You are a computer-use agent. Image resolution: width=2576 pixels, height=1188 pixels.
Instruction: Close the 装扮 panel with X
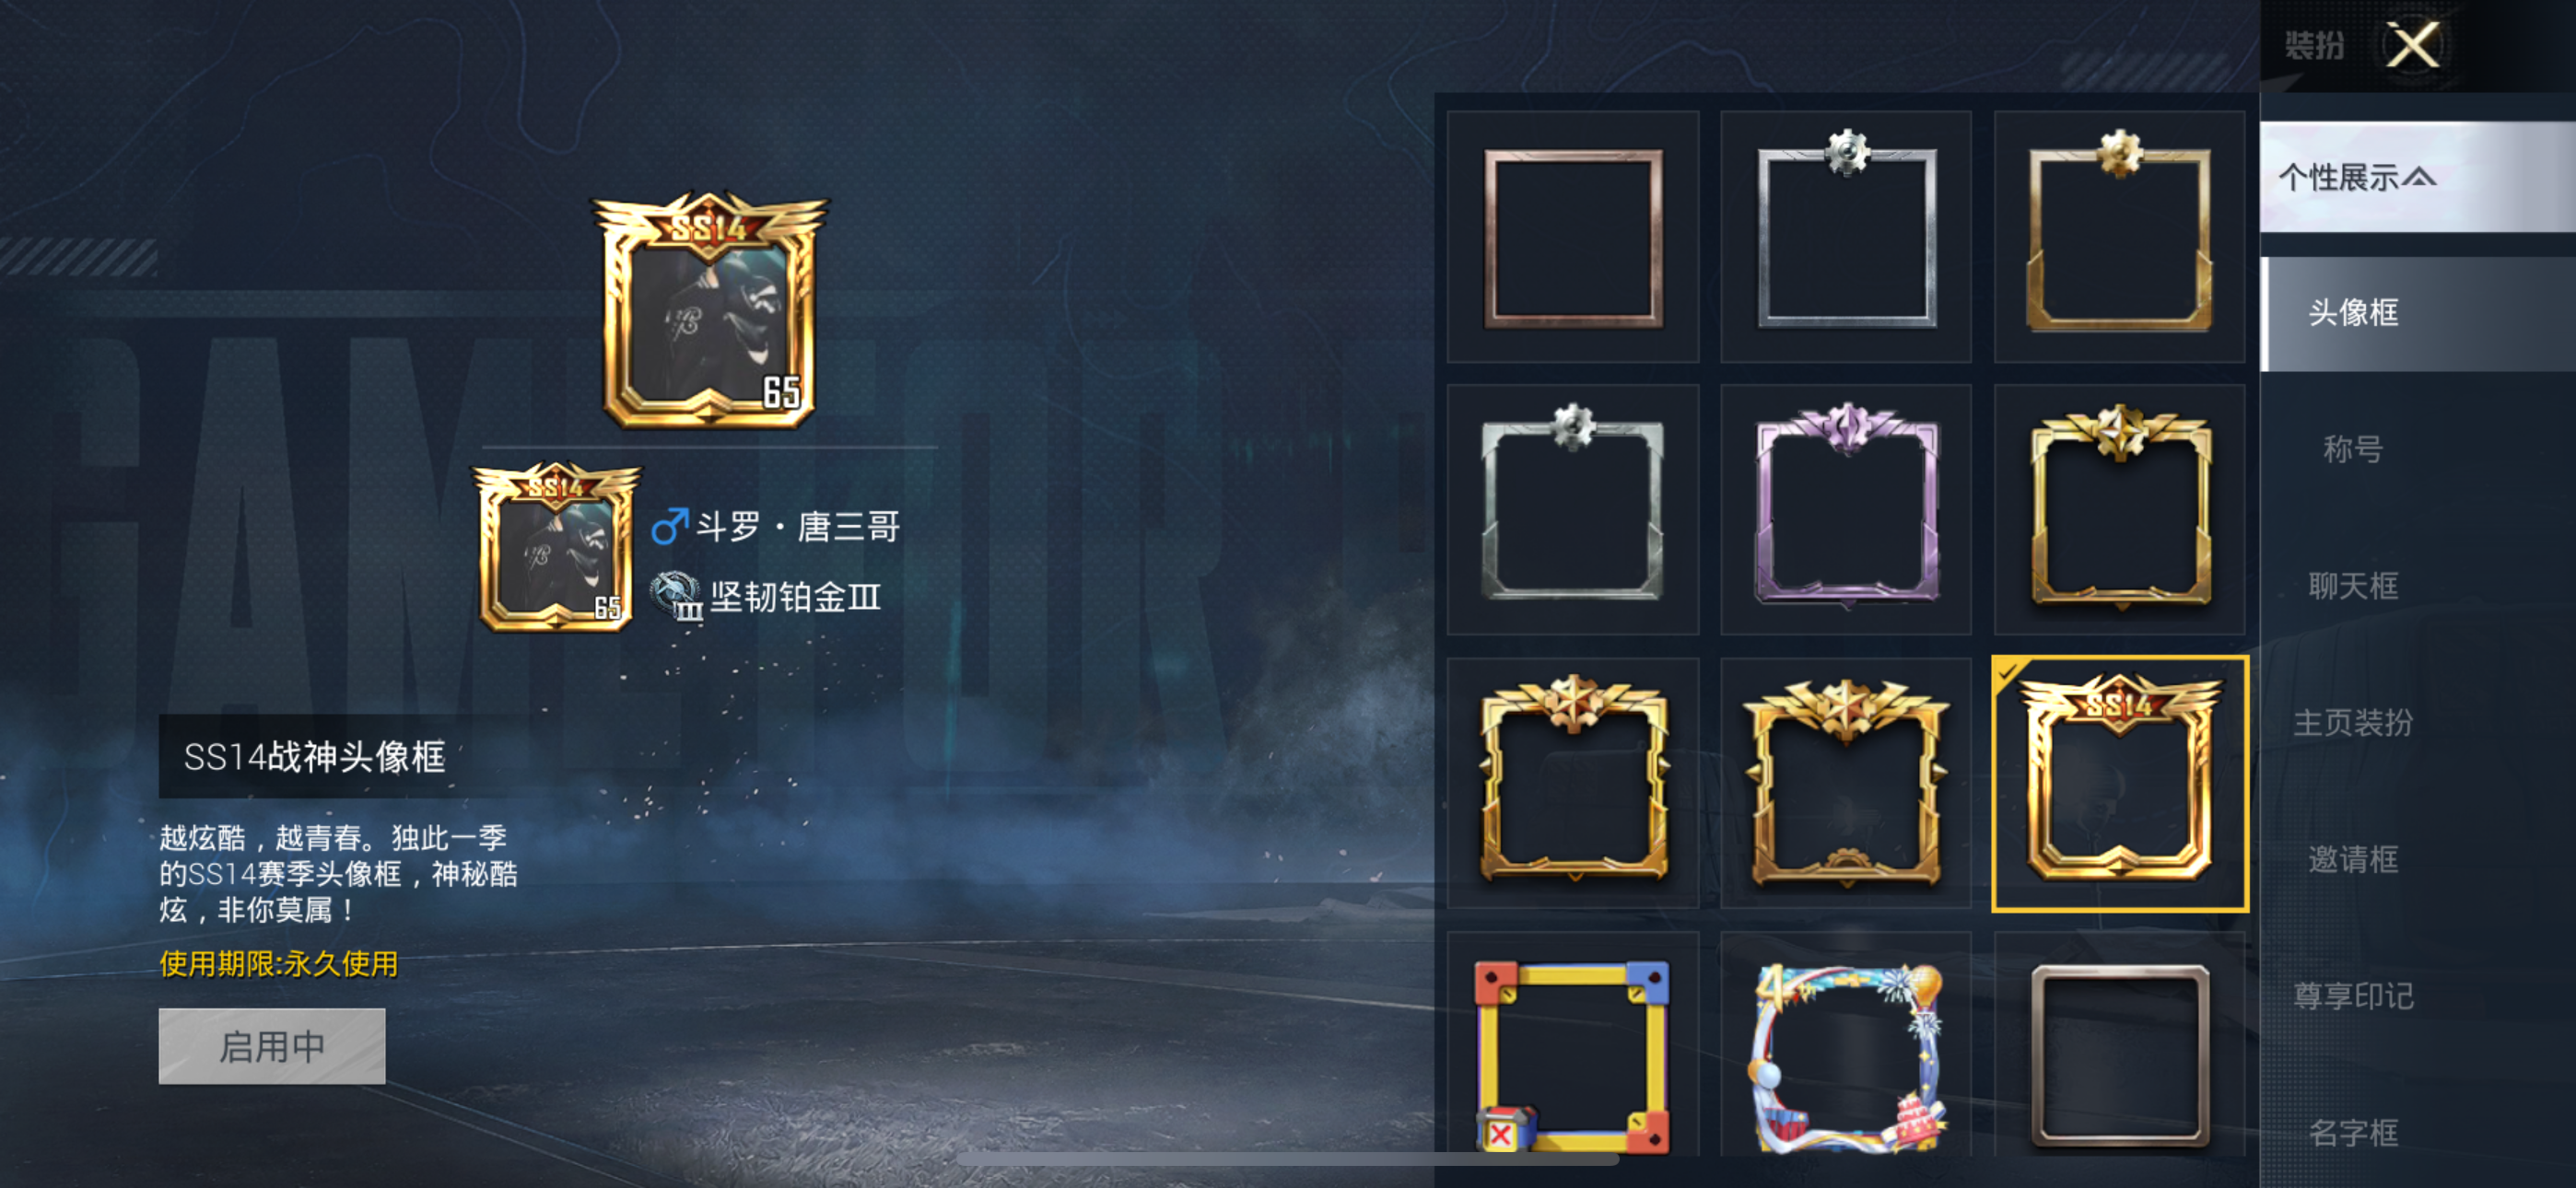[x=2412, y=45]
